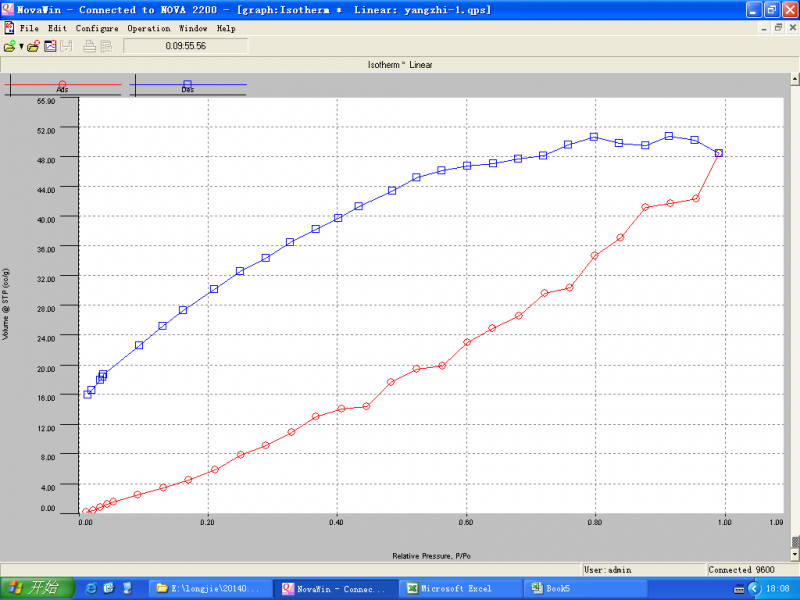Click the print icon

89,46
